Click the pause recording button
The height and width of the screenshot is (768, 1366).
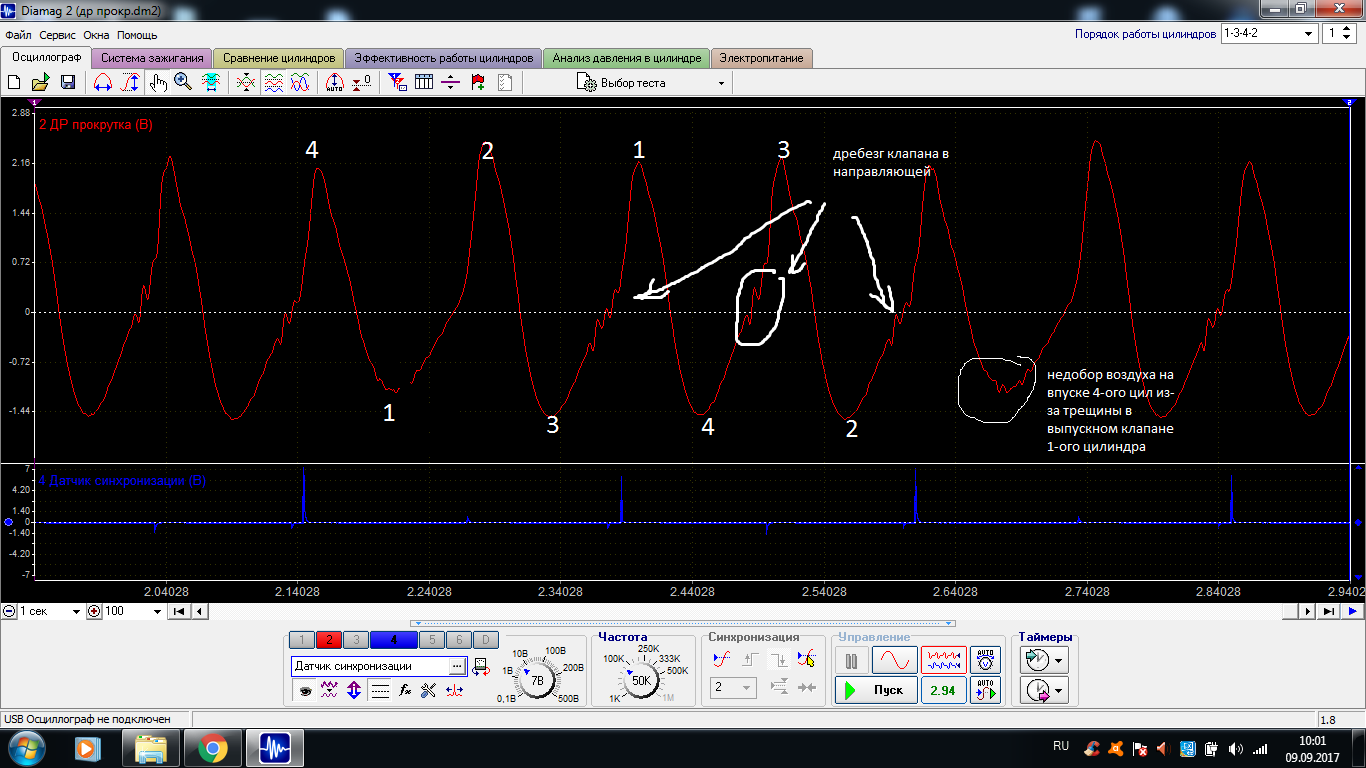[851, 660]
